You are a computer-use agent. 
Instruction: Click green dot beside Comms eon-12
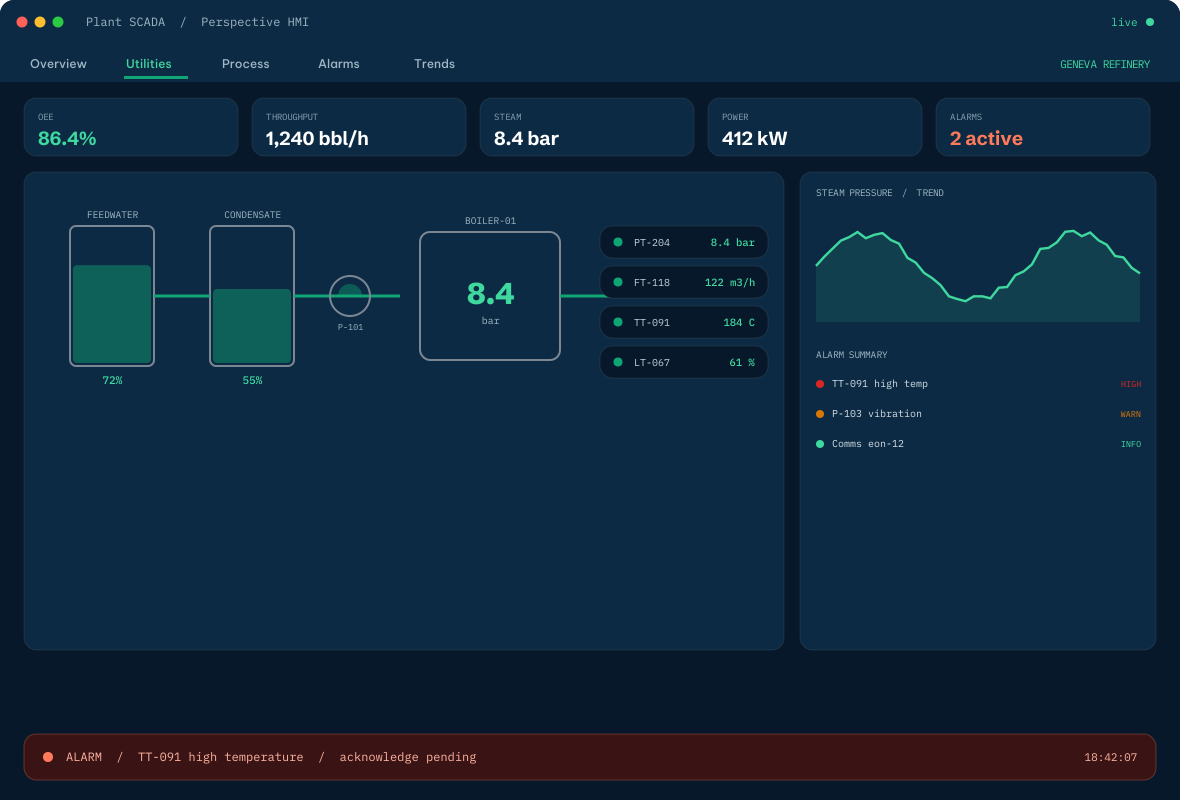click(x=820, y=444)
